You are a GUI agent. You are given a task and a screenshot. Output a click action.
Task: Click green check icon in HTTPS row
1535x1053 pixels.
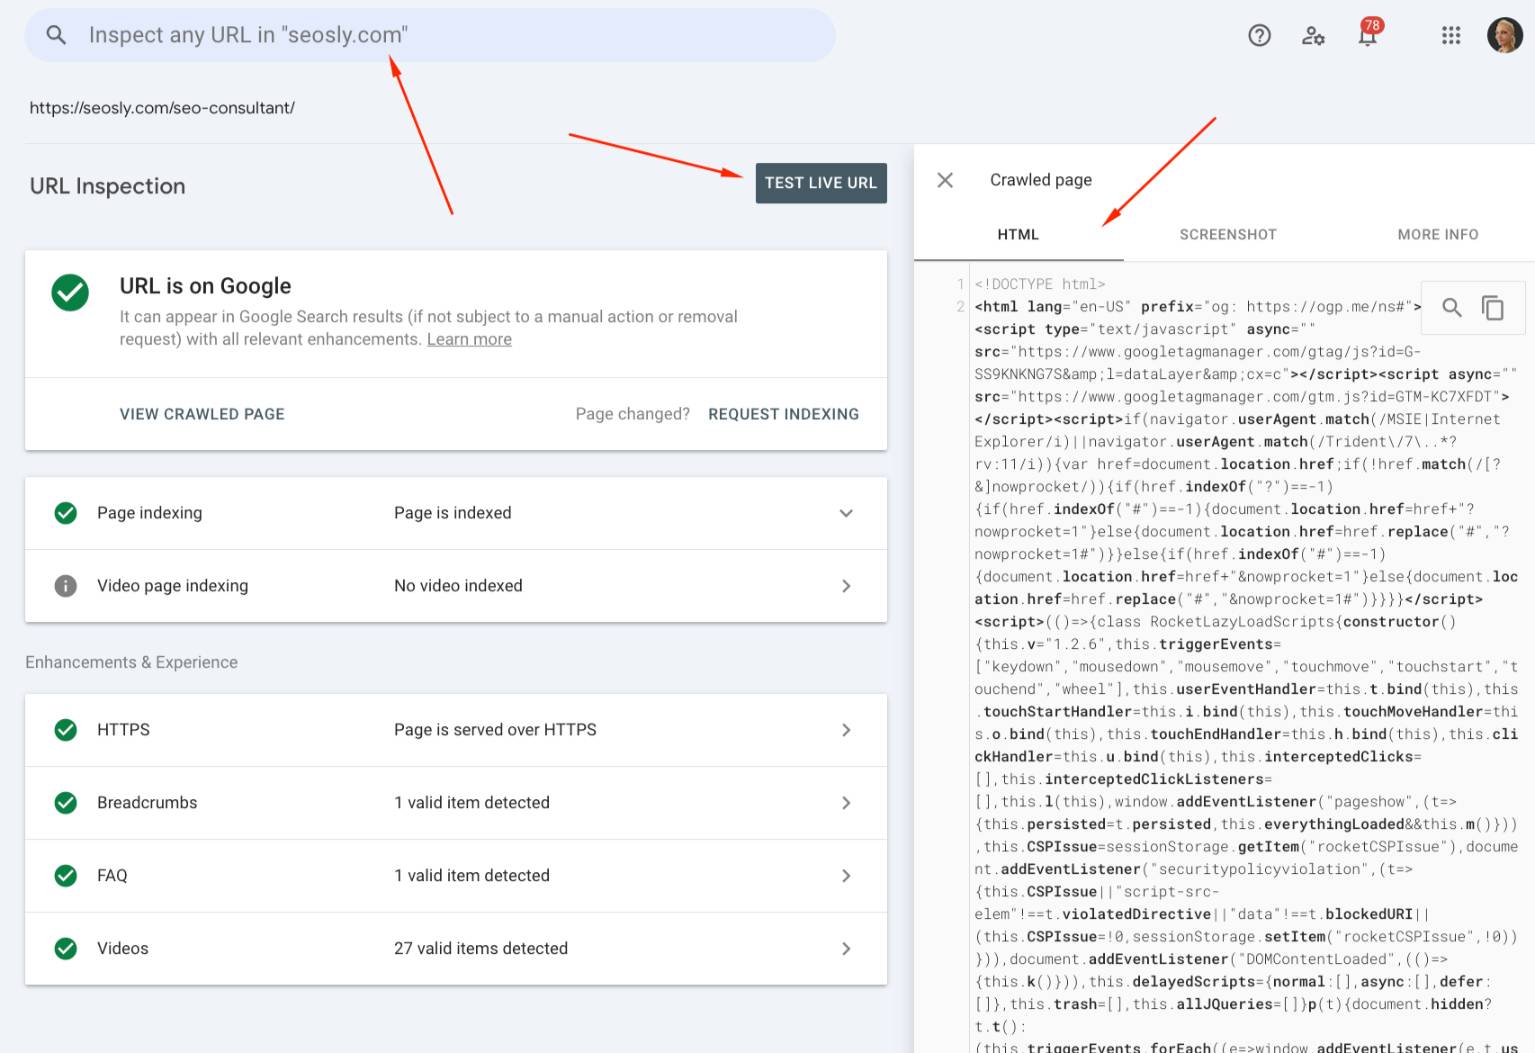[x=66, y=730]
